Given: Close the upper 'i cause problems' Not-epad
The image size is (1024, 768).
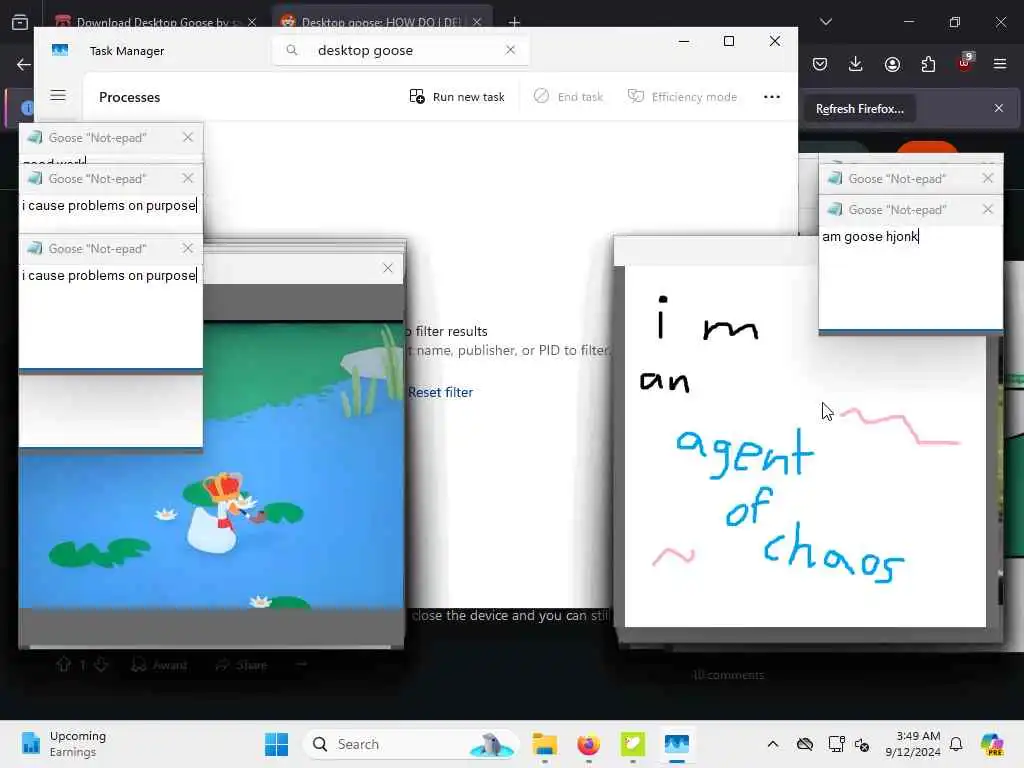Looking at the screenshot, I should coord(188,178).
